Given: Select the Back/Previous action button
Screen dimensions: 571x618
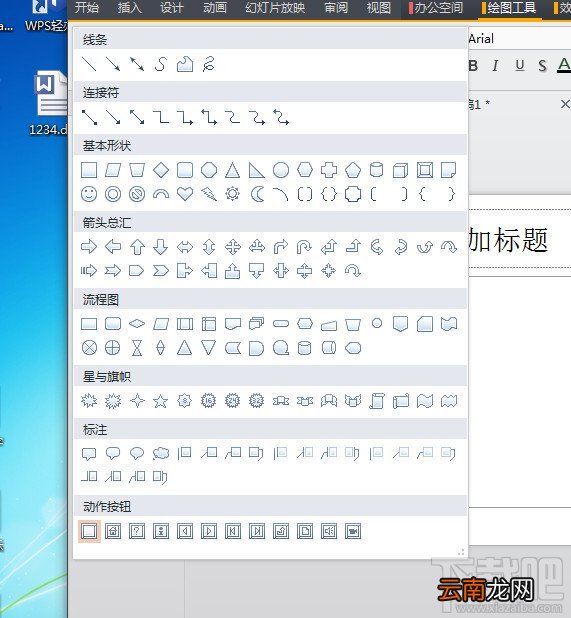Looking at the screenshot, I should 185,531.
